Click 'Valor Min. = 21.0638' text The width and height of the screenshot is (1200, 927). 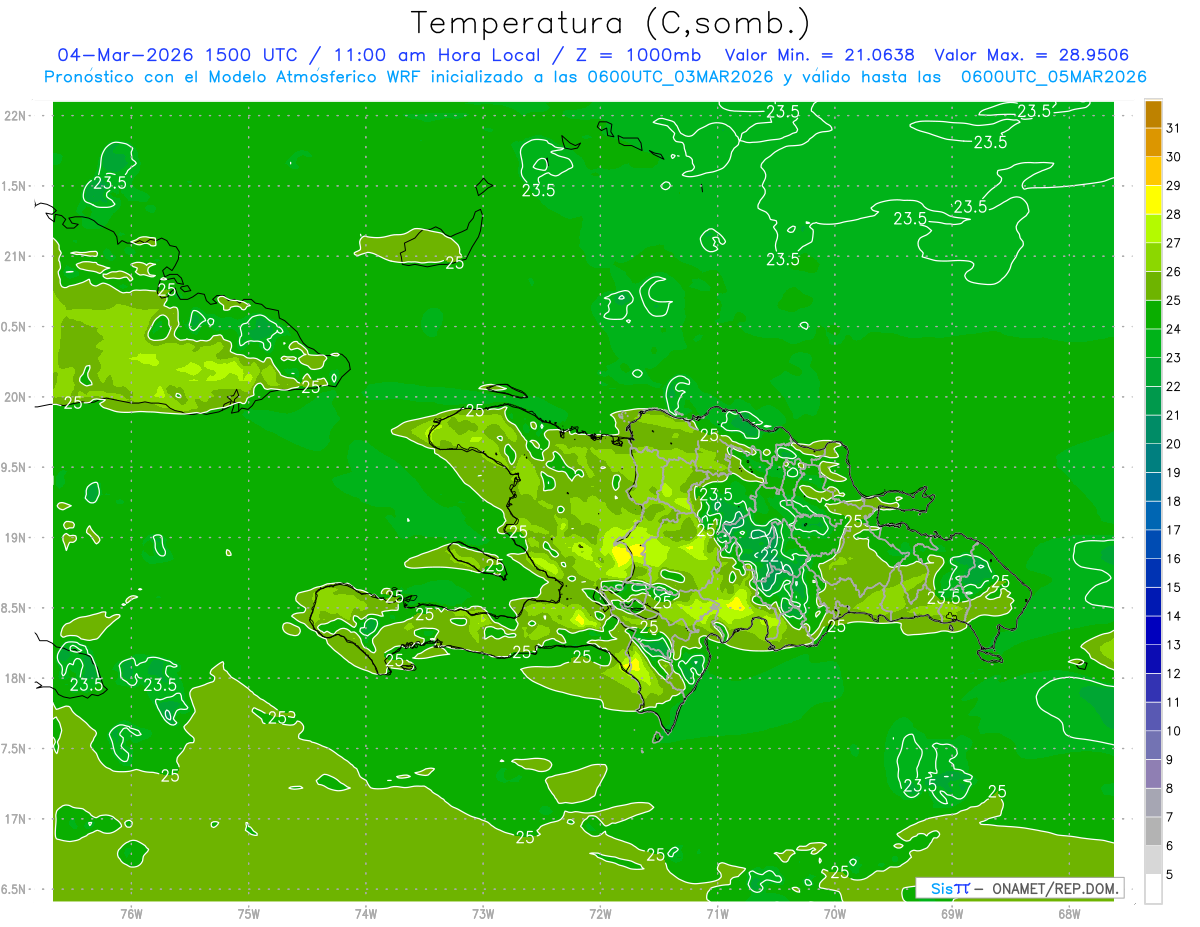click(x=820, y=55)
